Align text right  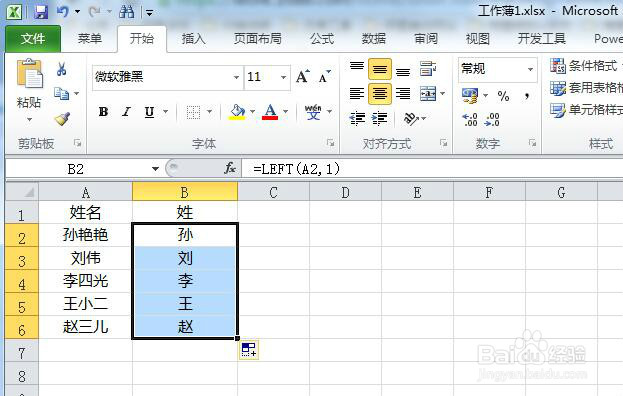(402, 94)
